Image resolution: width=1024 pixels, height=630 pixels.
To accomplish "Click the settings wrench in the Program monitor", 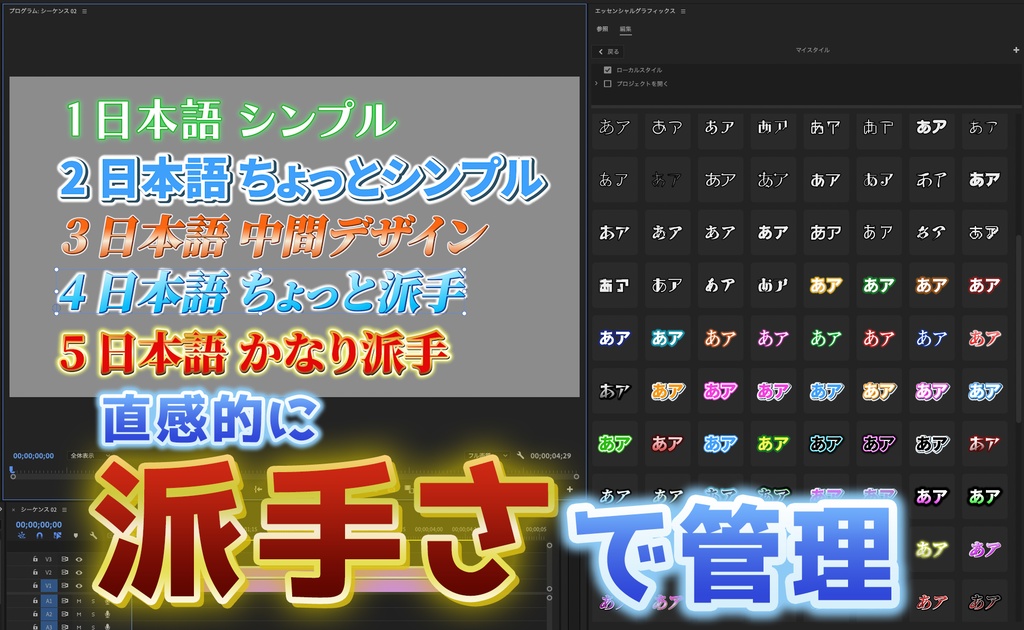I will pyautogui.click(x=521, y=455).
